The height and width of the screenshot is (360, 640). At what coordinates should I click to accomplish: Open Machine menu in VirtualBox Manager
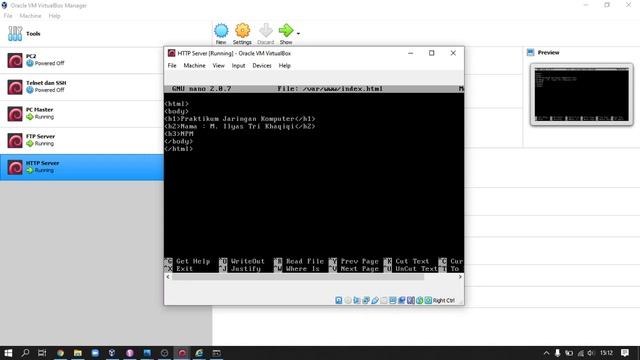click(31, 16)
